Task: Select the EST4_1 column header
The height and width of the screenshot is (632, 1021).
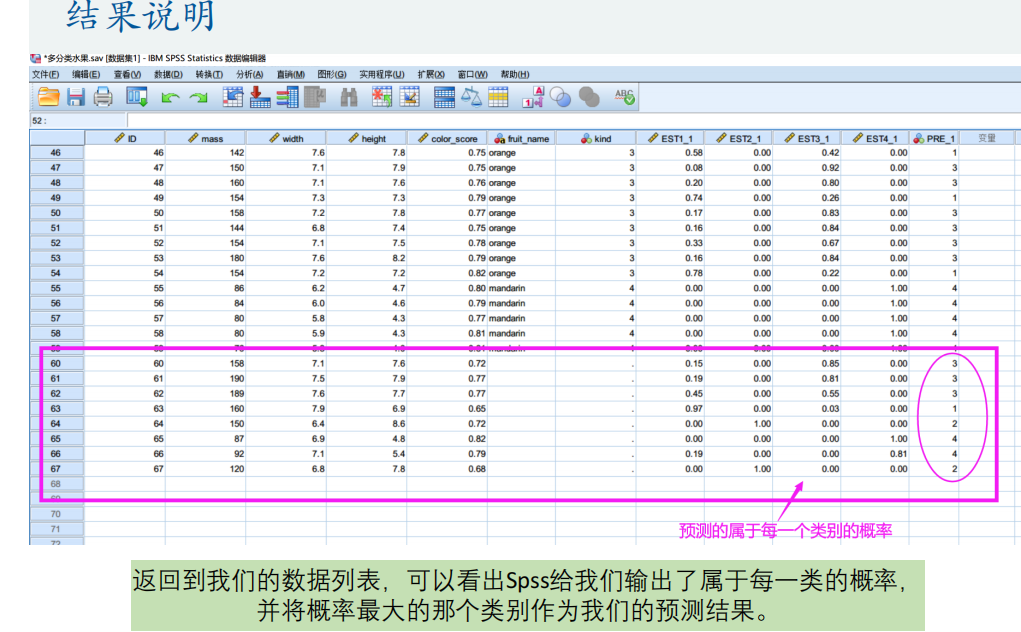Action: pyautogui.click(x=874, y=138)
